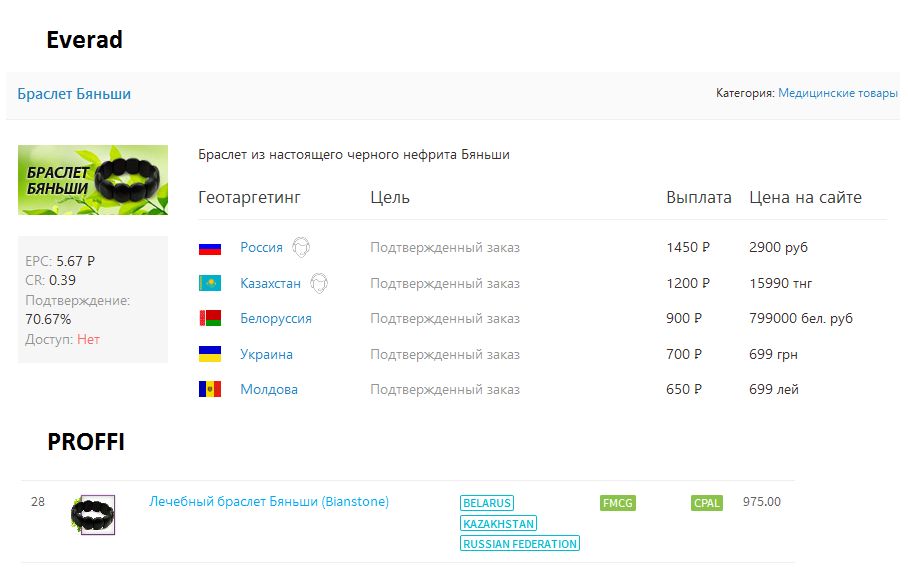Open the Медицинские товары category link
The width and height of the screenshot is (908, 576).
pos(837,93)
